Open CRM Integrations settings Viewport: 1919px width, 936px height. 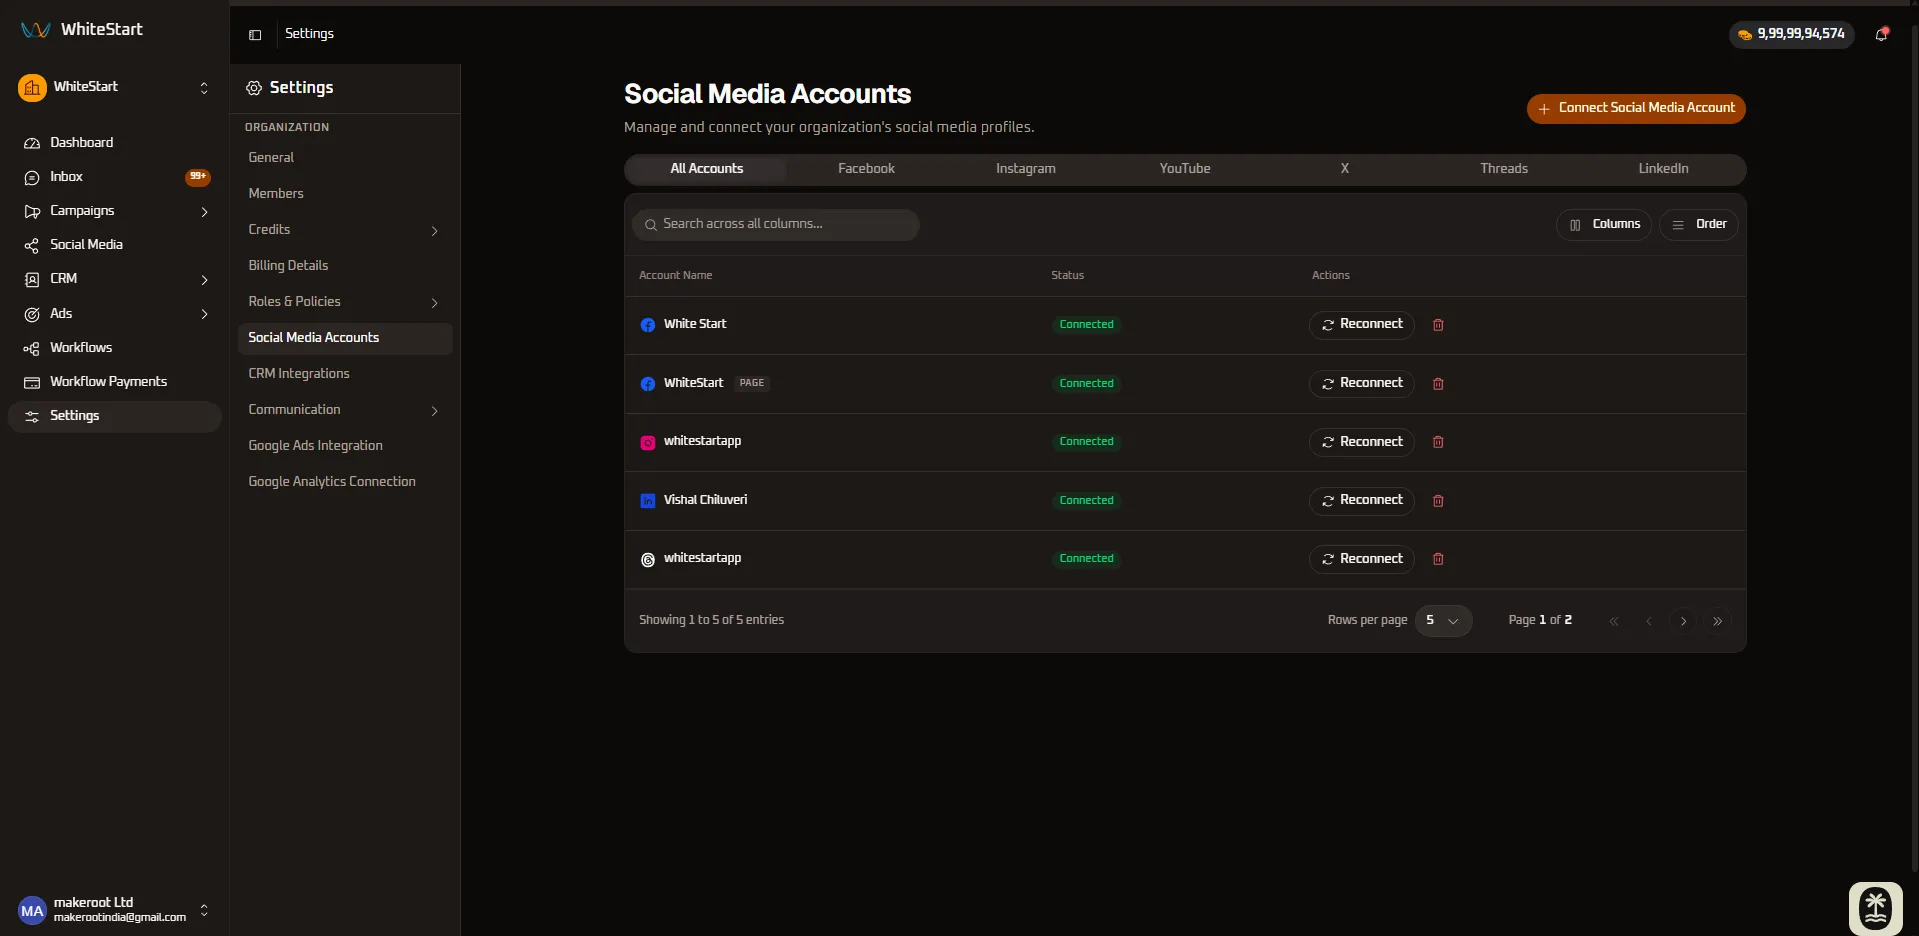pyautogui.click(x=345, y=374)
